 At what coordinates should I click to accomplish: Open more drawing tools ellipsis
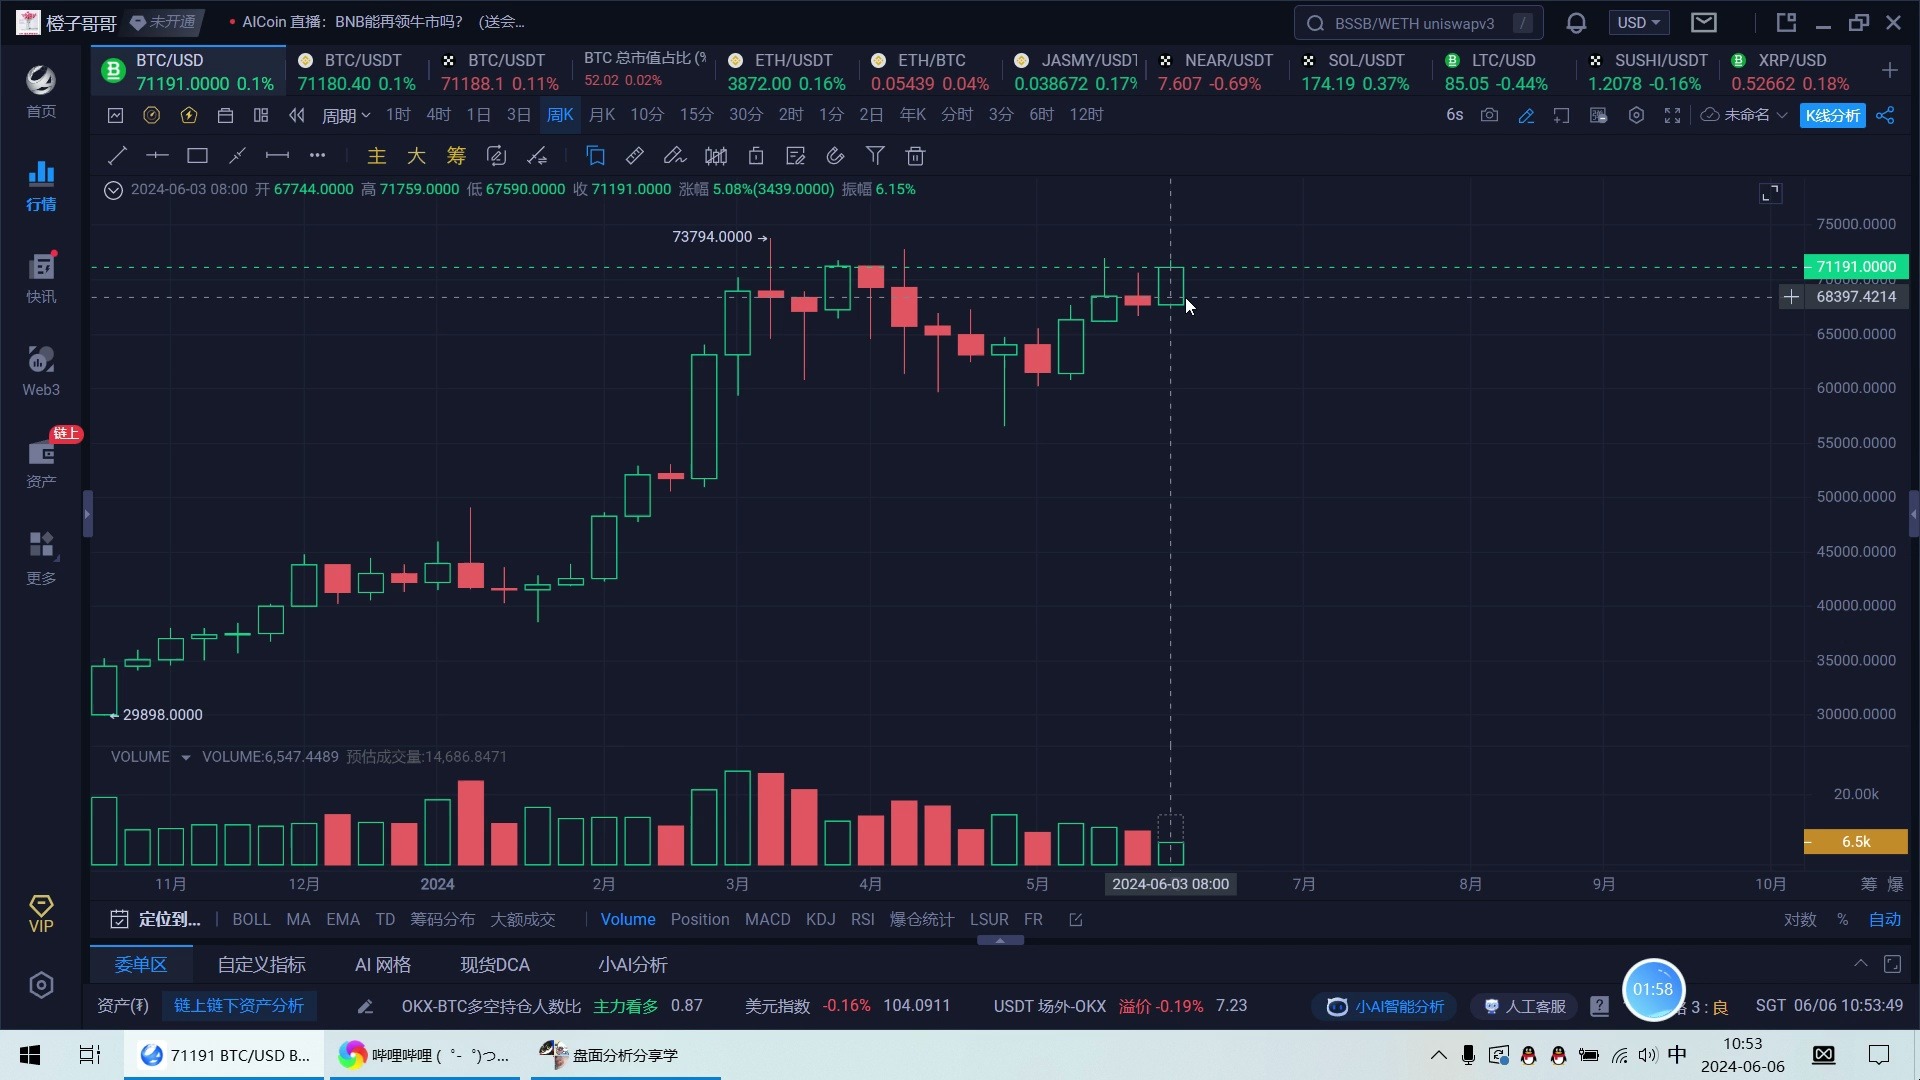[317, 156]
